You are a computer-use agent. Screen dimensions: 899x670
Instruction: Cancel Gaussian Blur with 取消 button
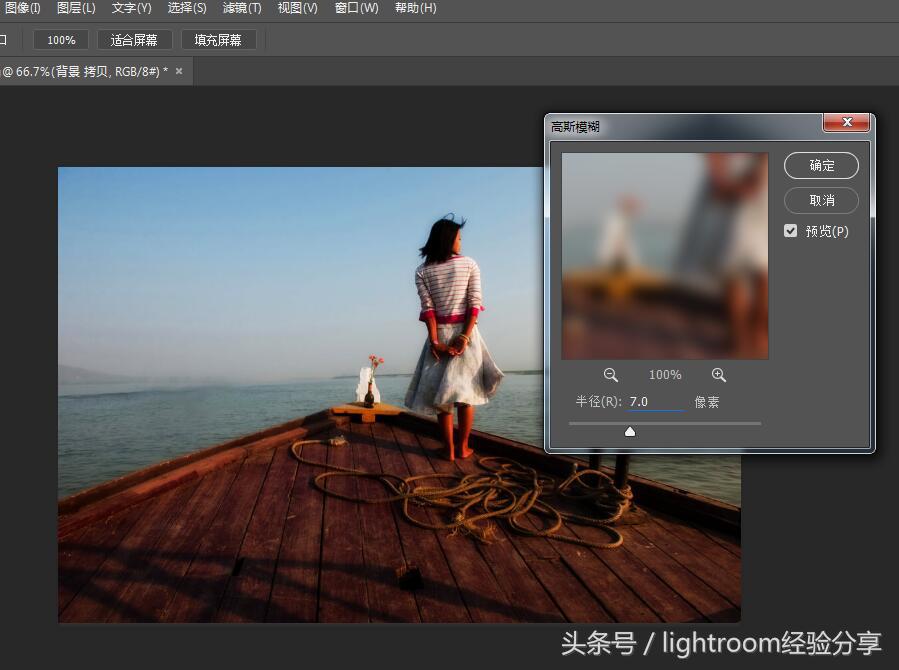(x=821, y=200)
